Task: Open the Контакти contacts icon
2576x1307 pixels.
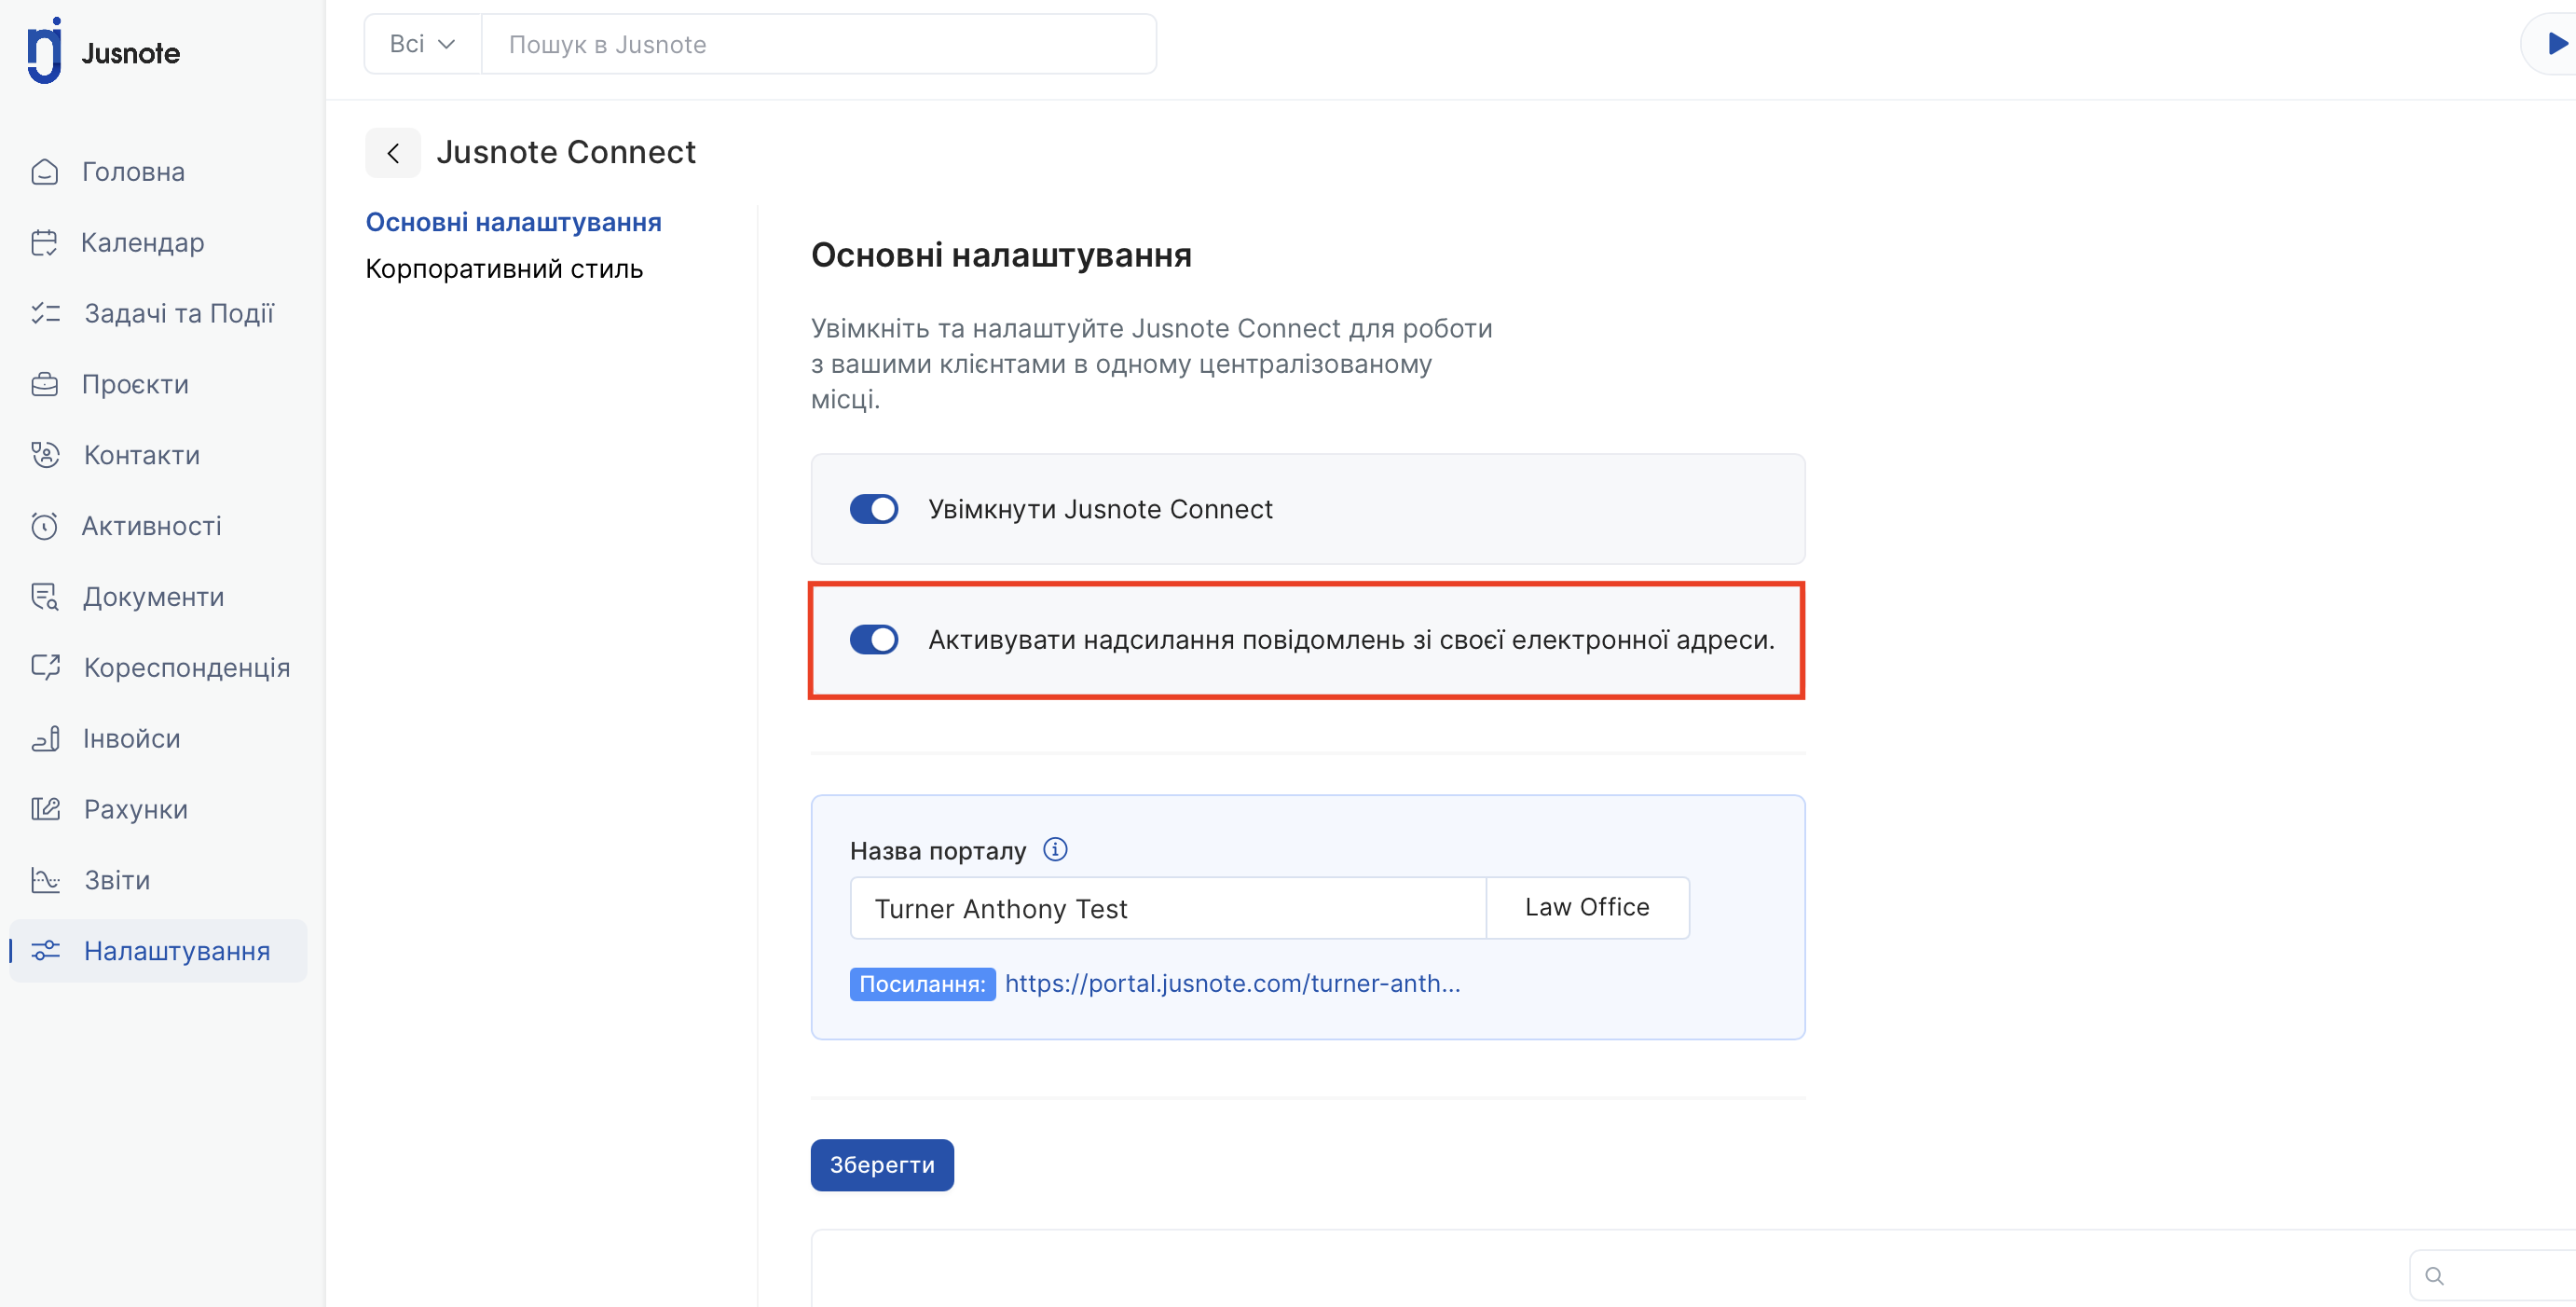Action: 45,455
